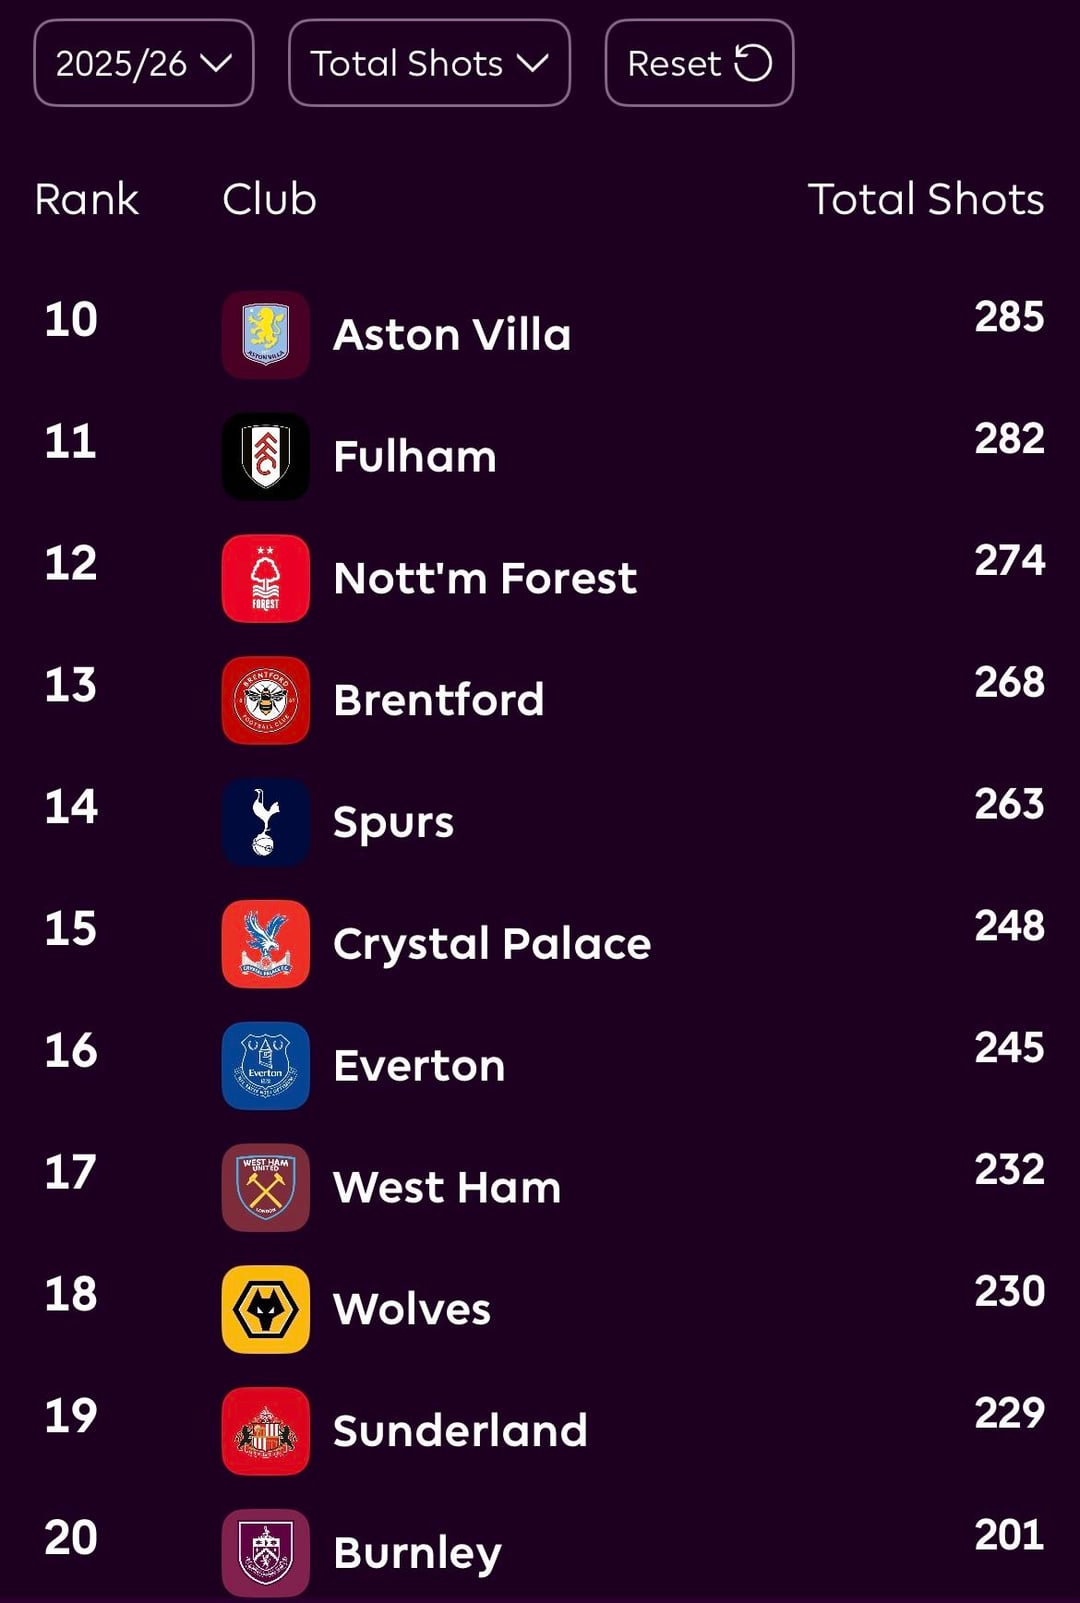Viewport: 1080px width, 1603px height.
Task: Expand the Total Shots stat dropdown
Action: pyautogui.click(x=429, y=63)
